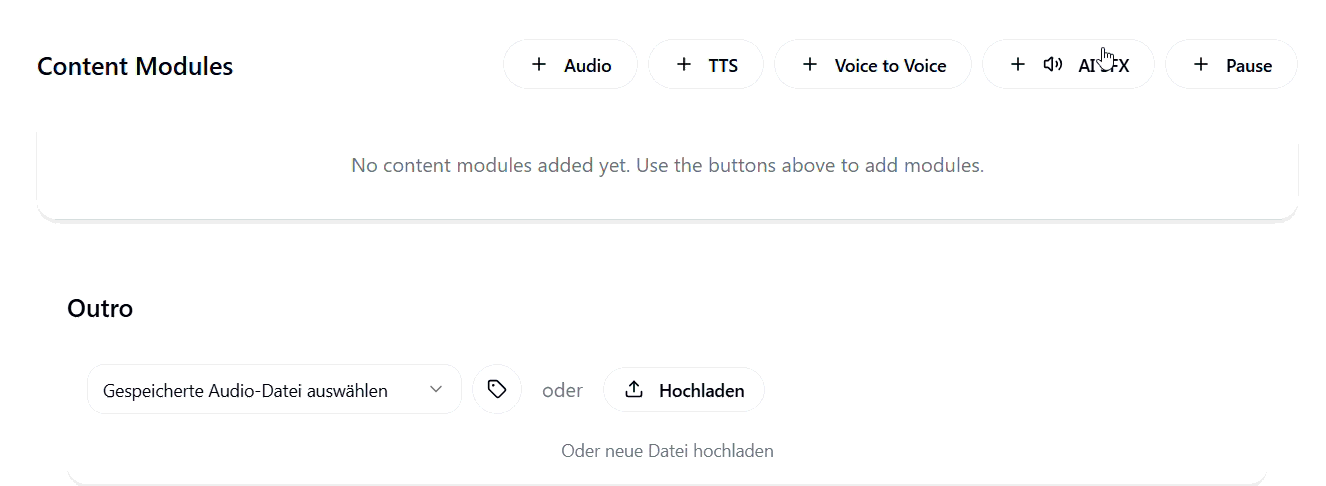Click the "No content modules added yet" message
Screen dimensions: 1326x486
667,165
